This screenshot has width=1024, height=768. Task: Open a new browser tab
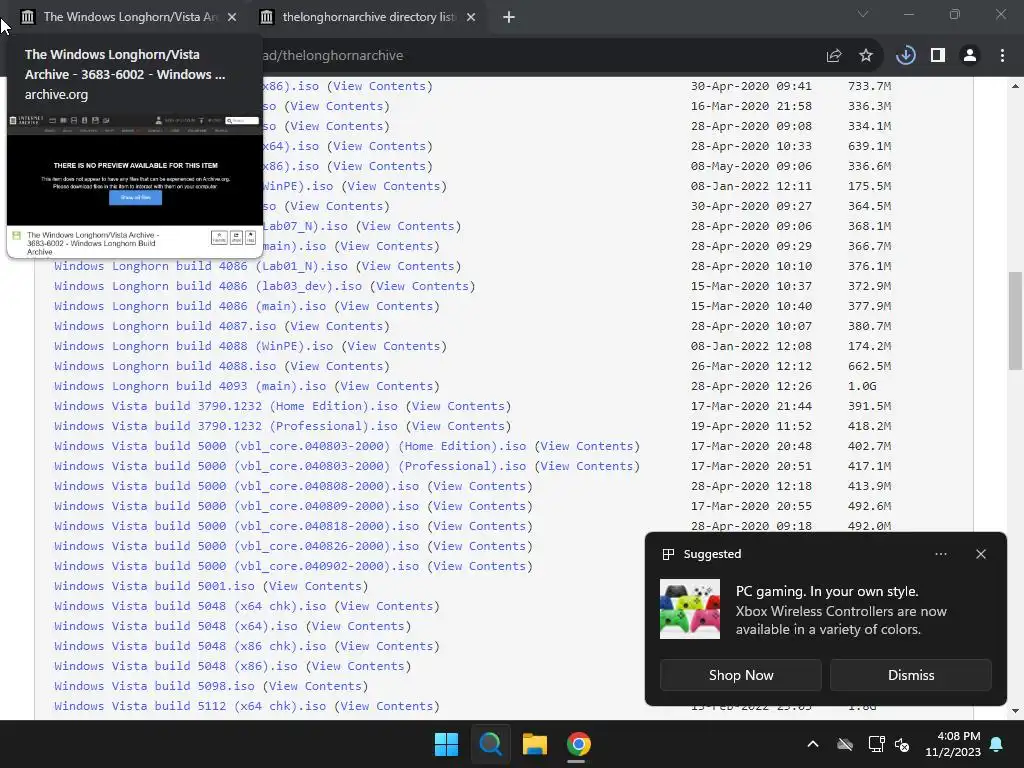point(509,17)
